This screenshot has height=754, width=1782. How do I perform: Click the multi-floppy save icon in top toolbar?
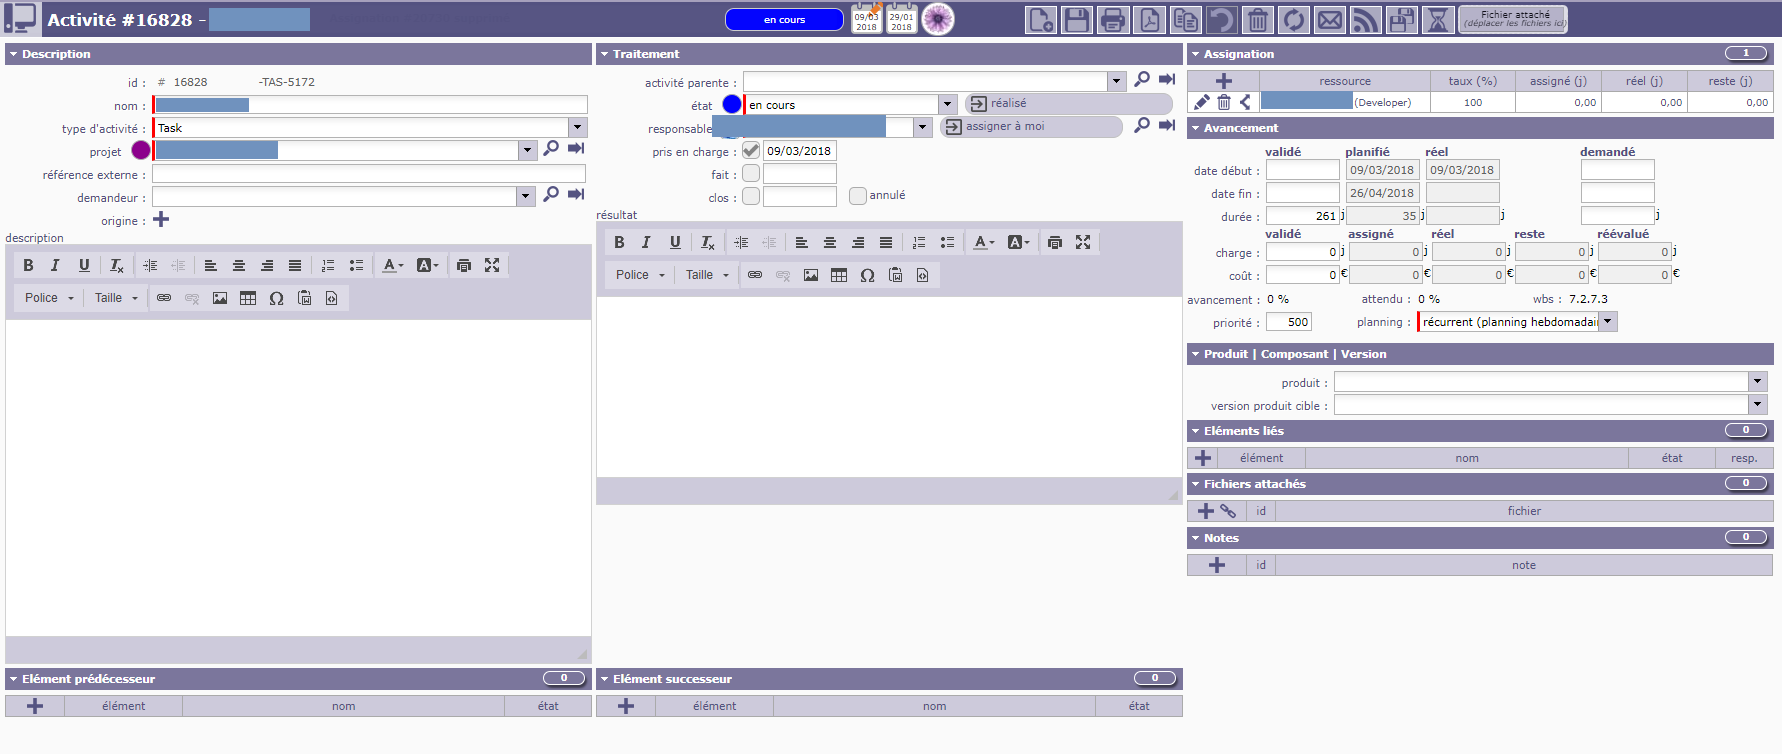click(1401, 20)
